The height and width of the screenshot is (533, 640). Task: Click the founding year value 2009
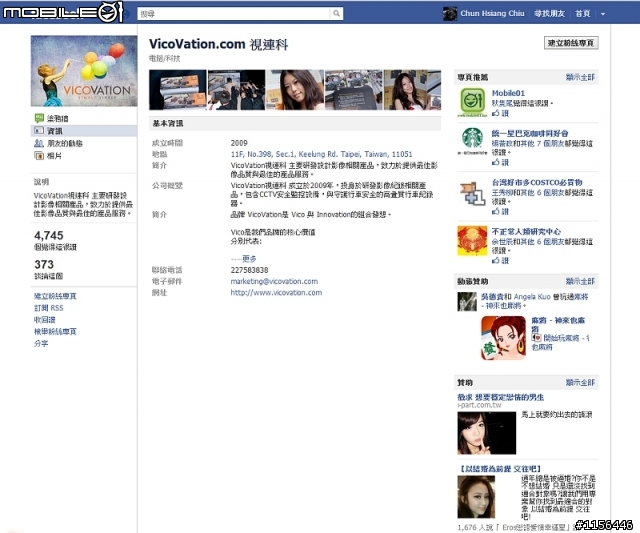point(239,143)
